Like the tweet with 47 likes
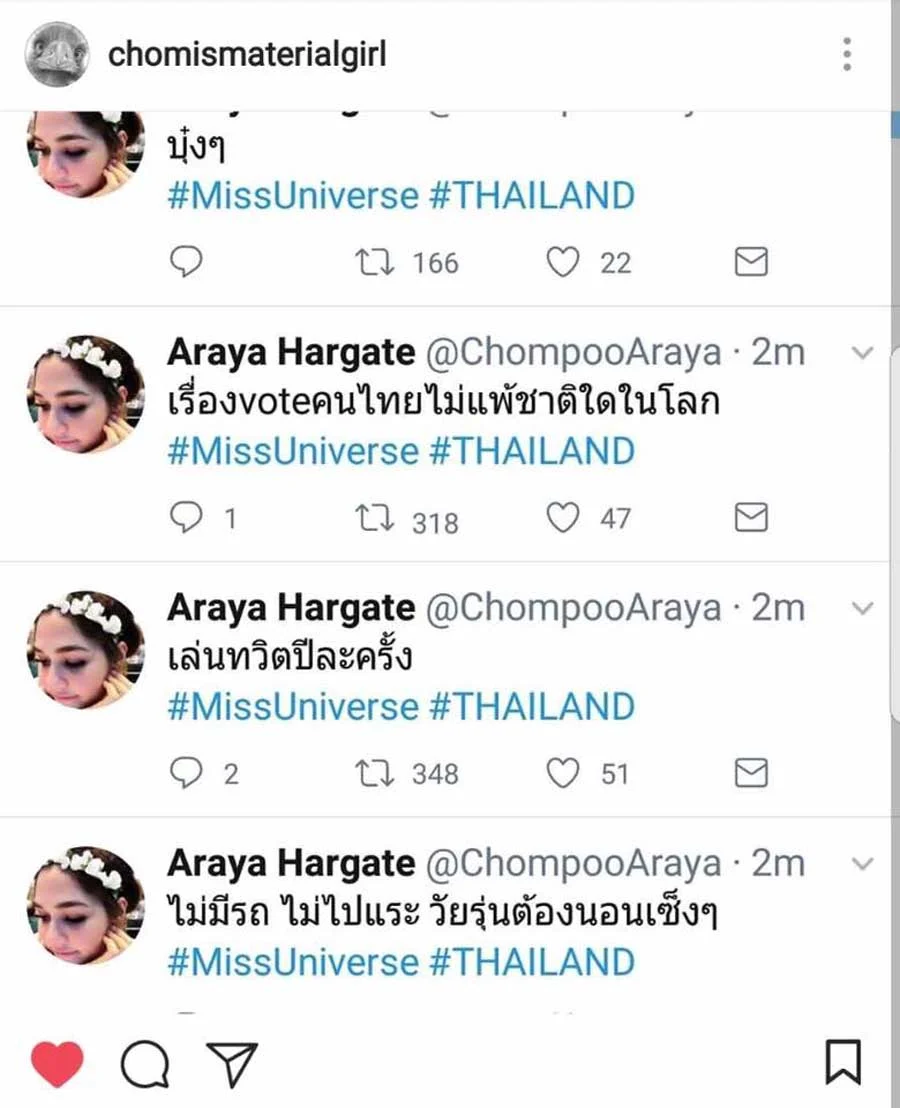This screenshot has width=900, height=1108. point(563,517)
